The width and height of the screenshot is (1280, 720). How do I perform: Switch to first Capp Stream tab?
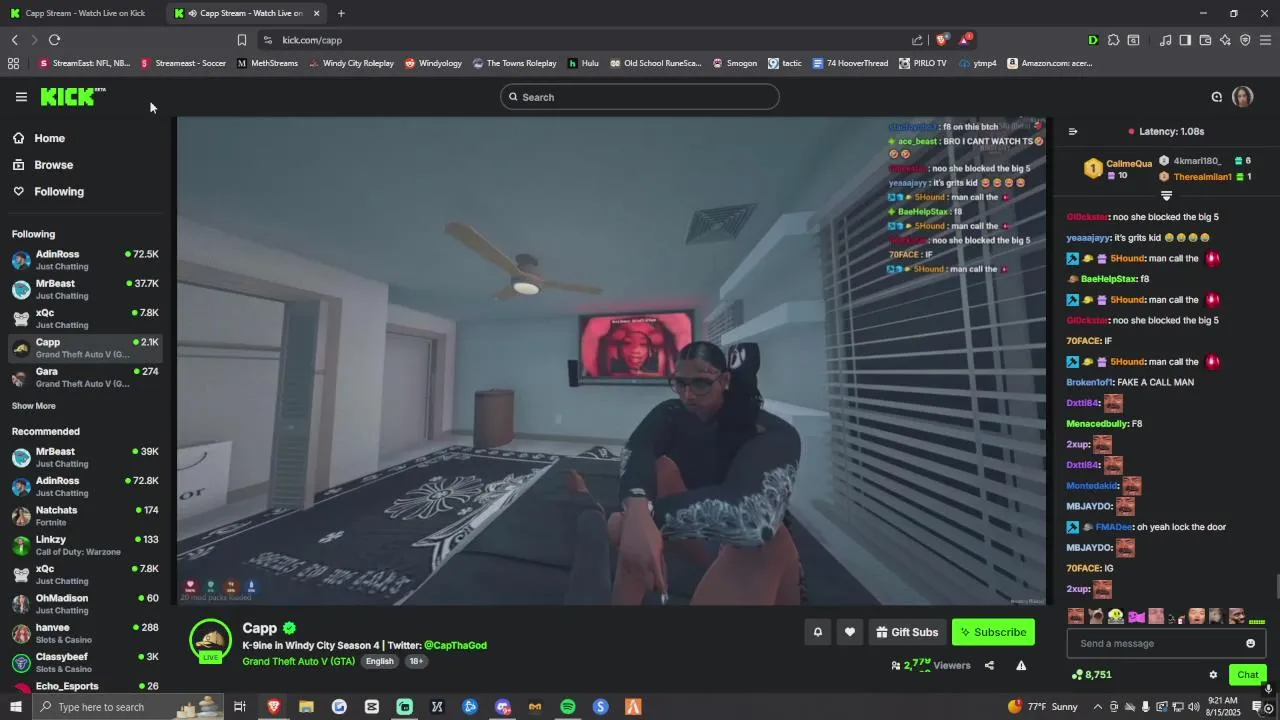78,13
